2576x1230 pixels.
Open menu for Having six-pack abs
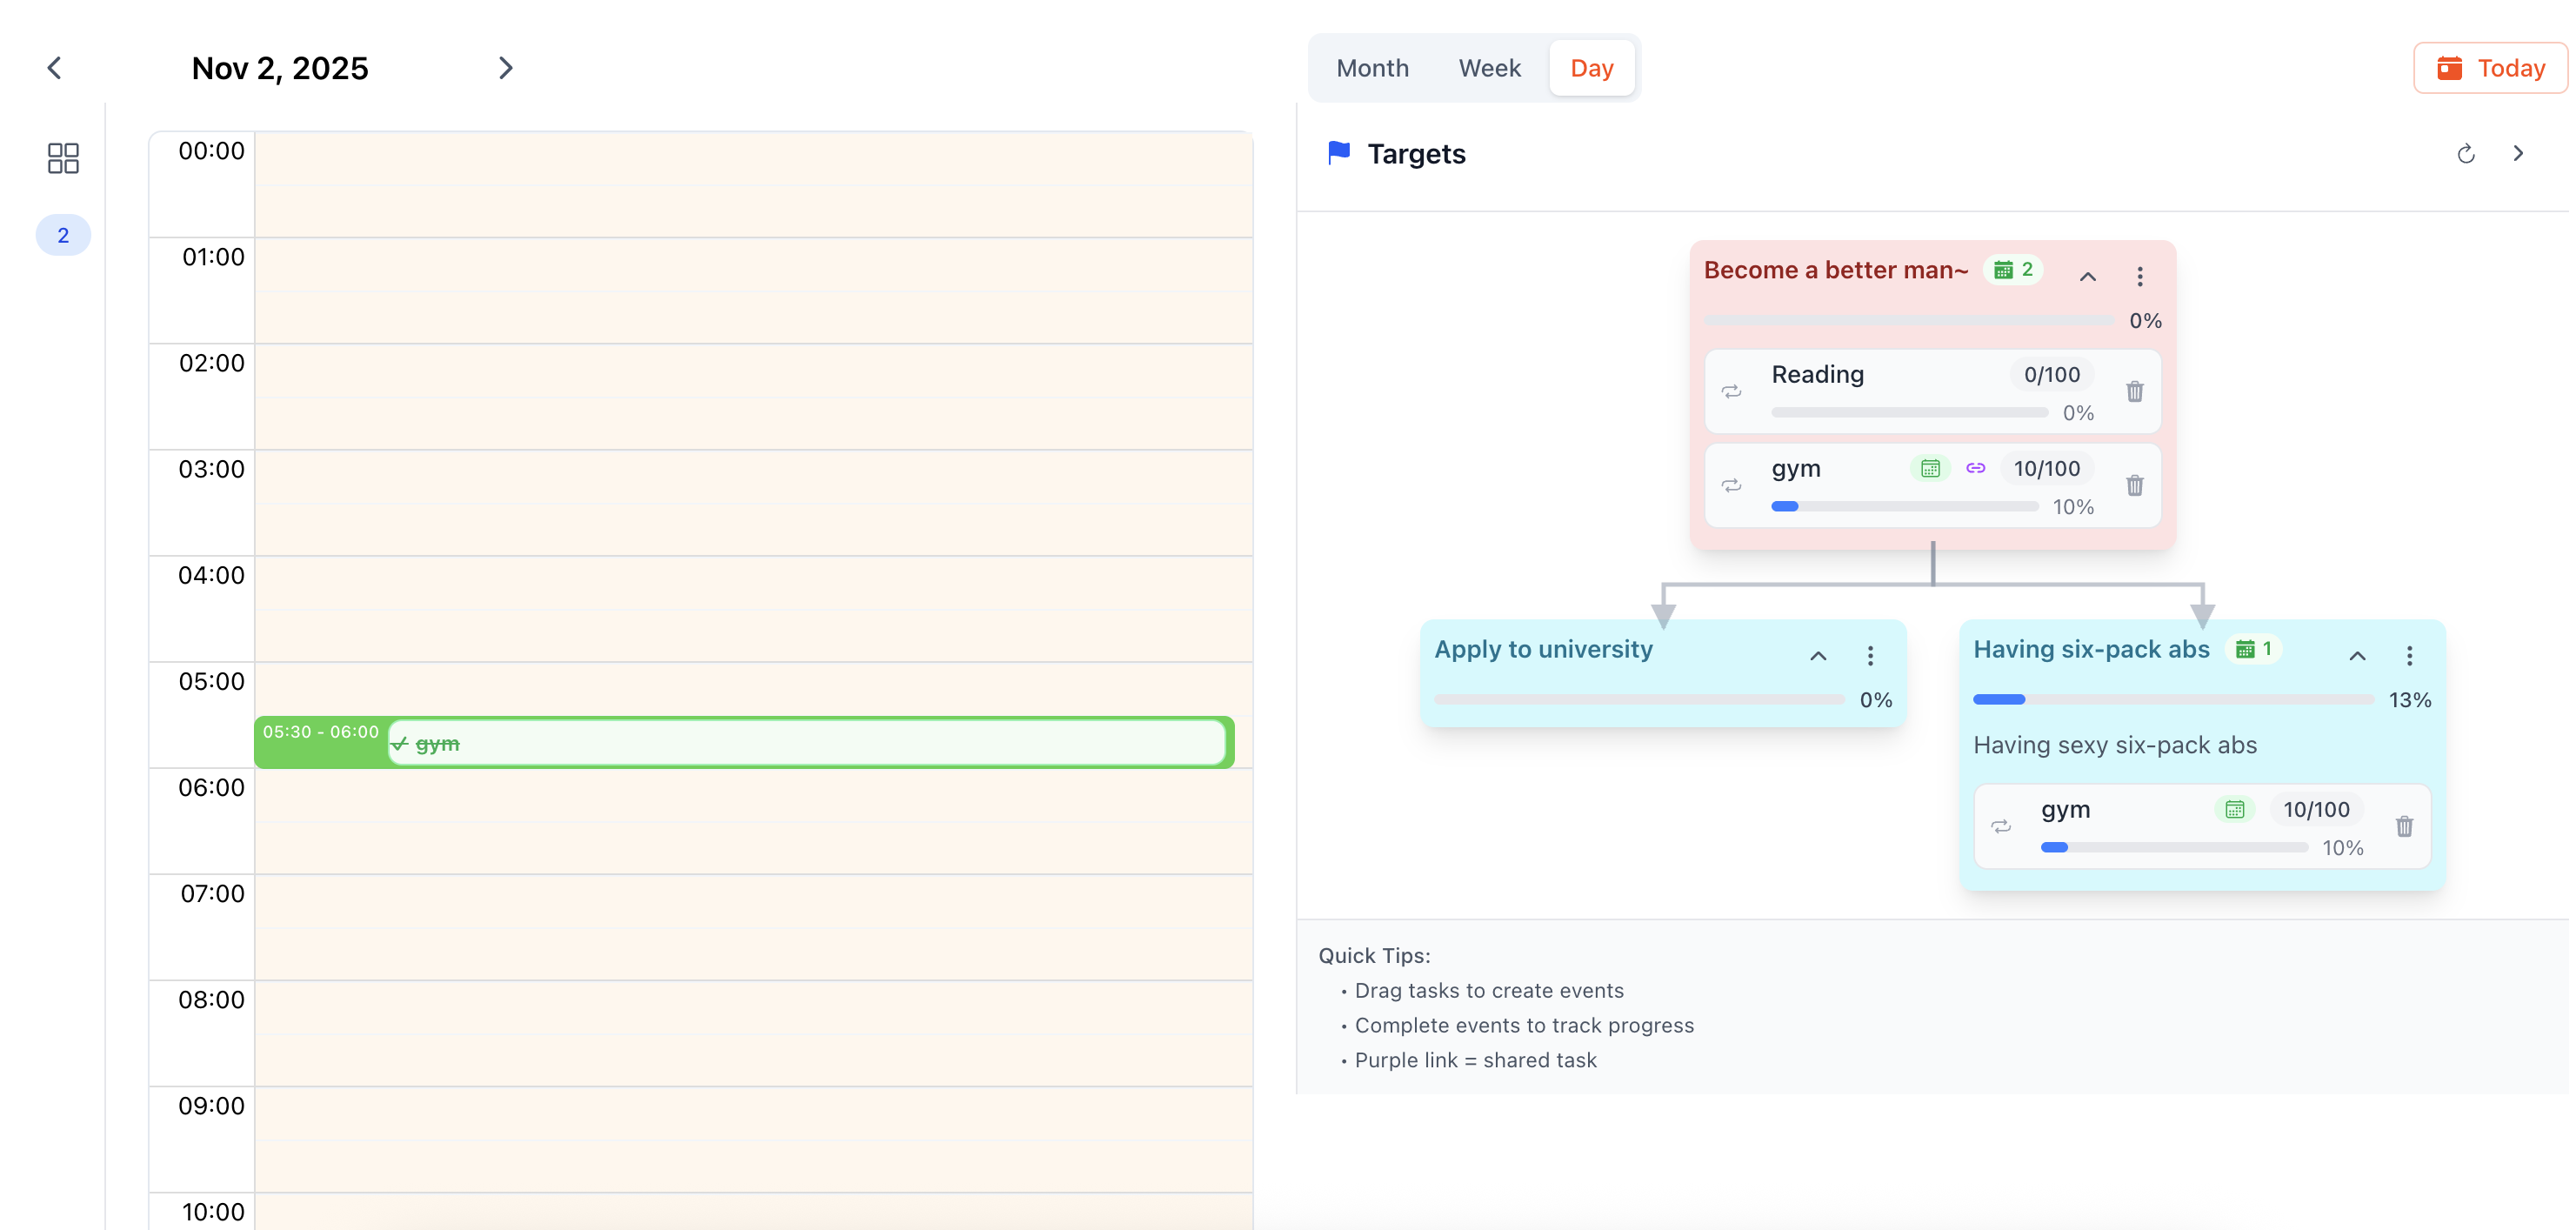(x=2410, y=656)
